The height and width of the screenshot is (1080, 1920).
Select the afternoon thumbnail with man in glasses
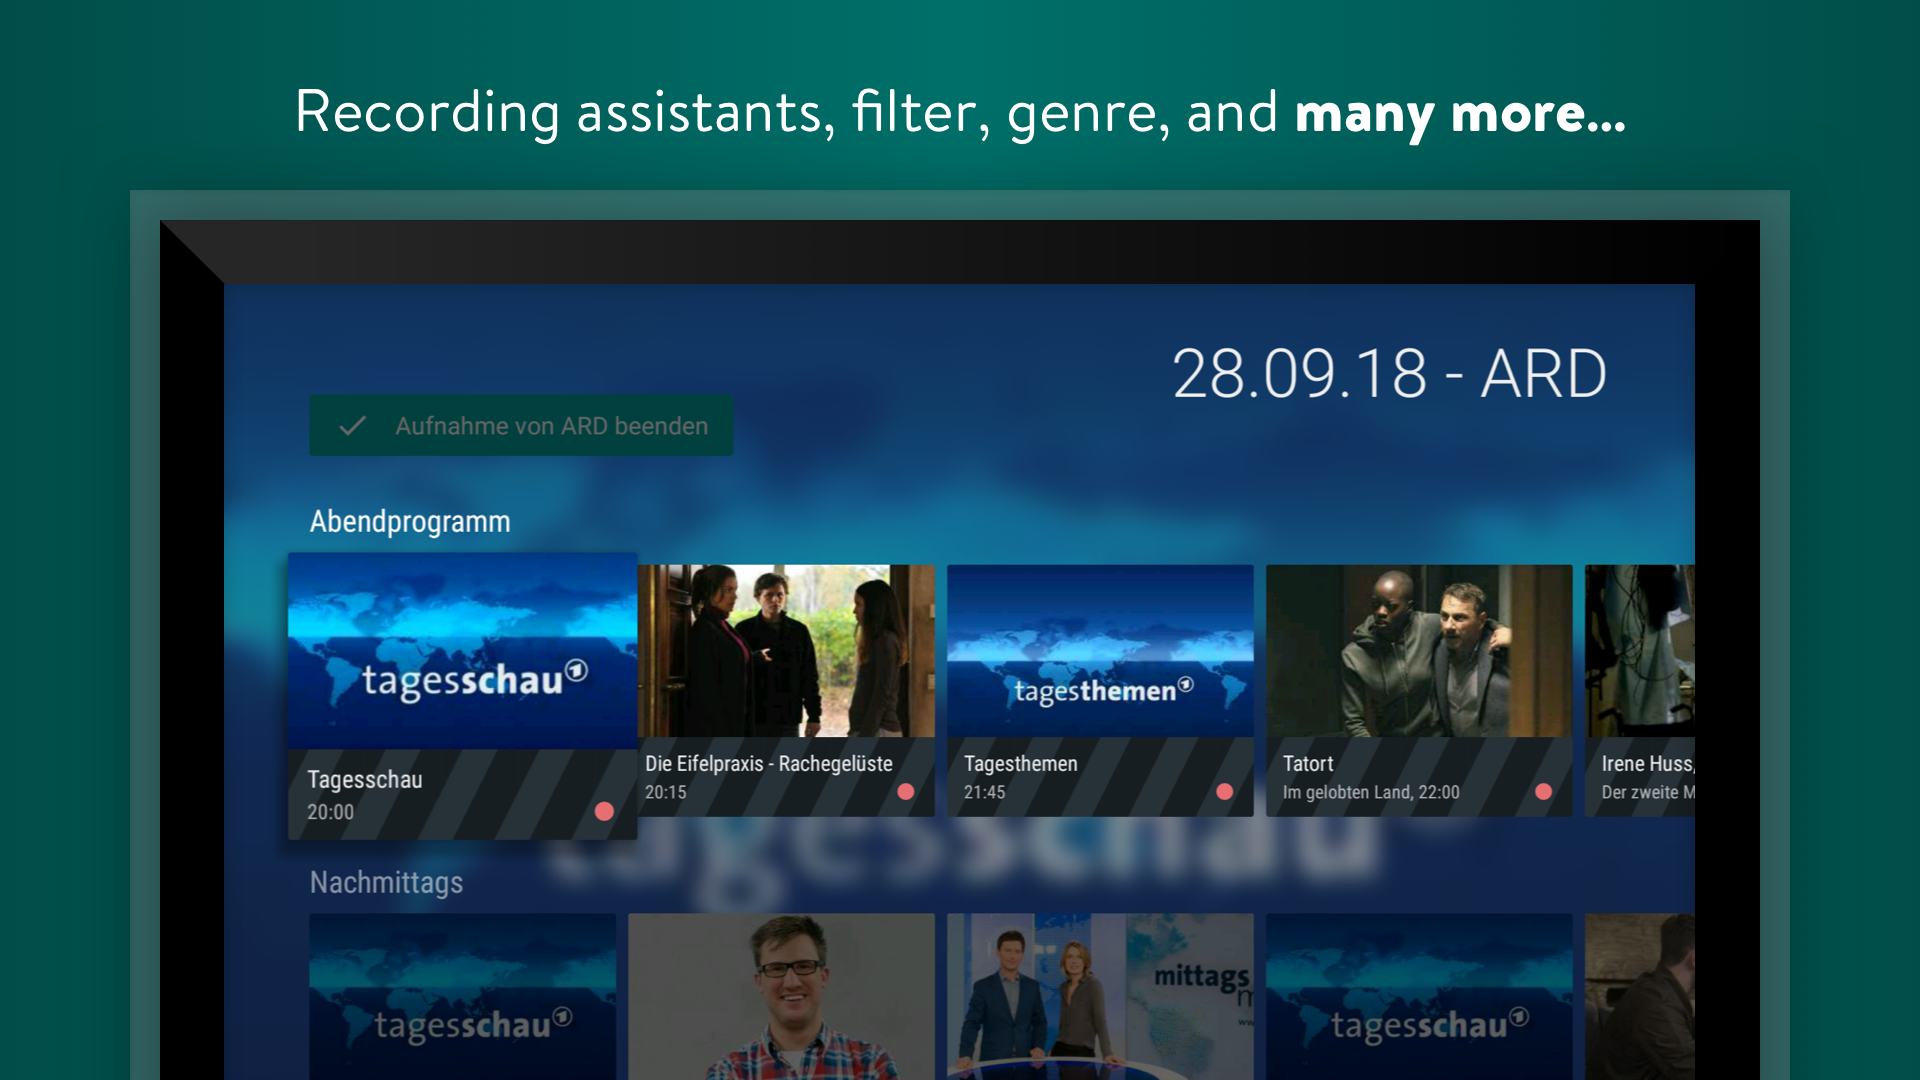click(x=781, y=996)
